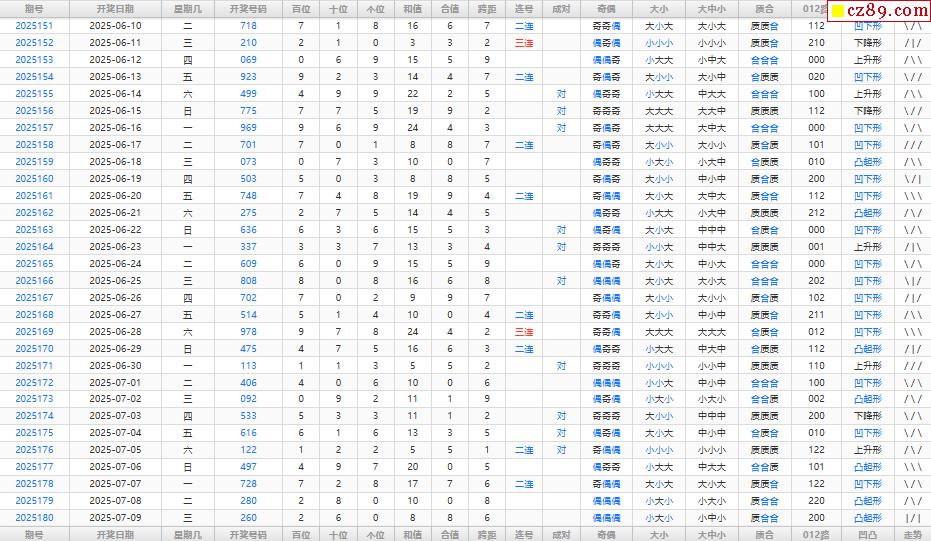Click 012路 value 212 in row 2025162
The width and height of the screenshot is (931, 541).
click(816, 213)
